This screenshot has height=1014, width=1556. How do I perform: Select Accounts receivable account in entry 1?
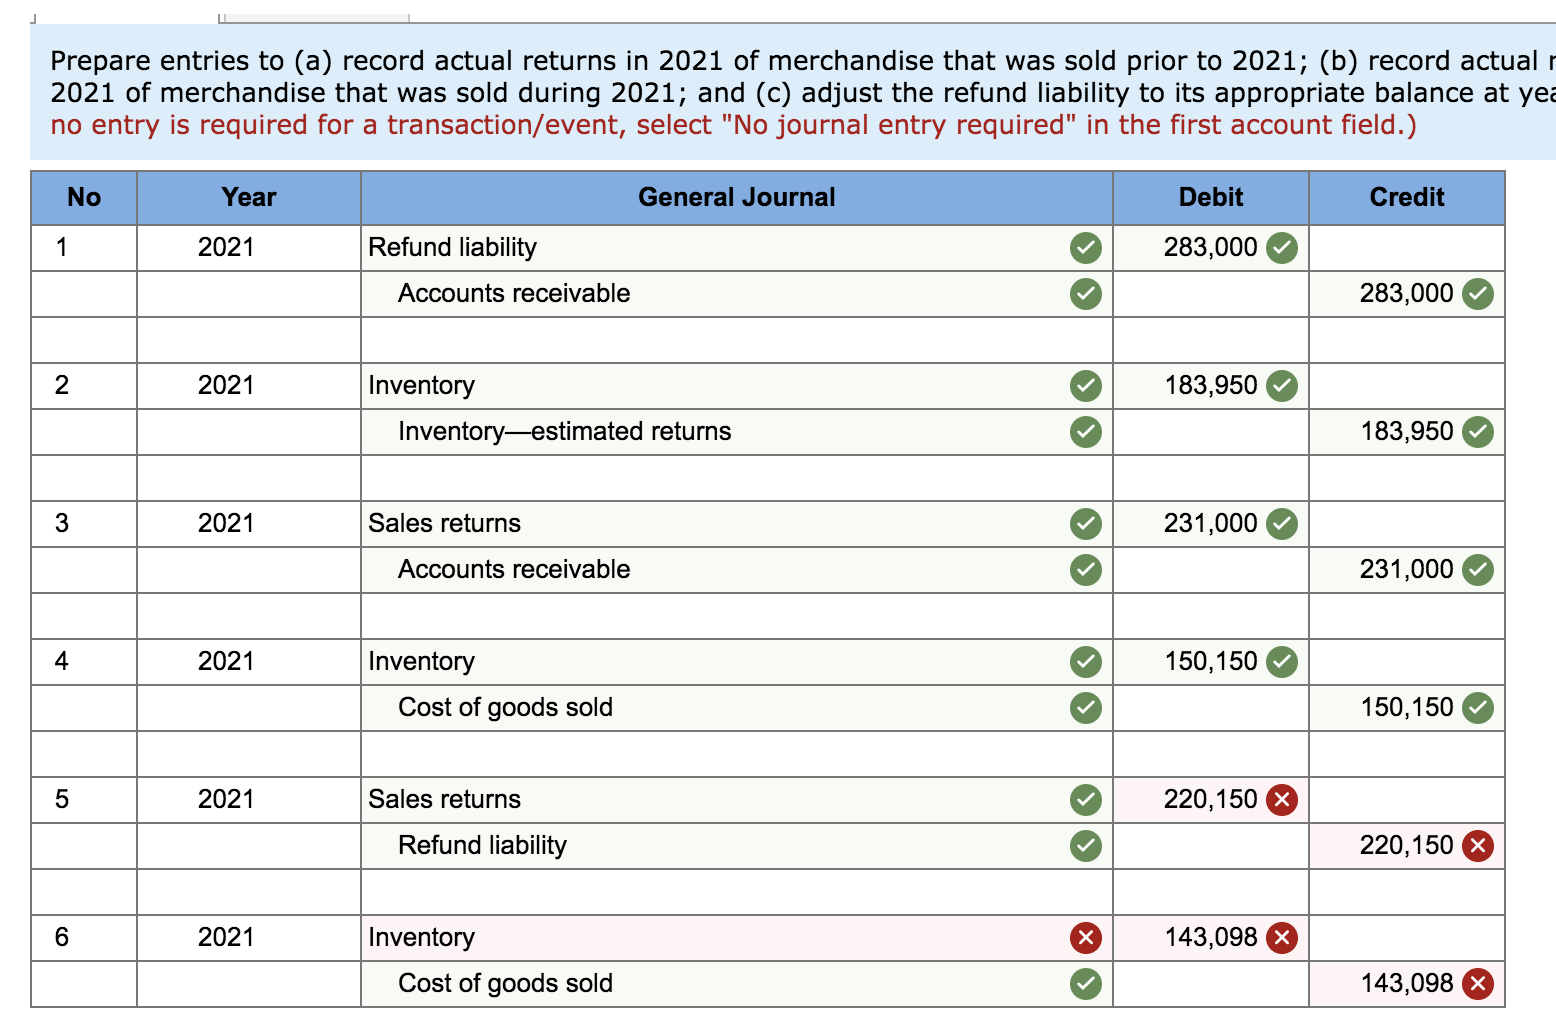point(736,293)
